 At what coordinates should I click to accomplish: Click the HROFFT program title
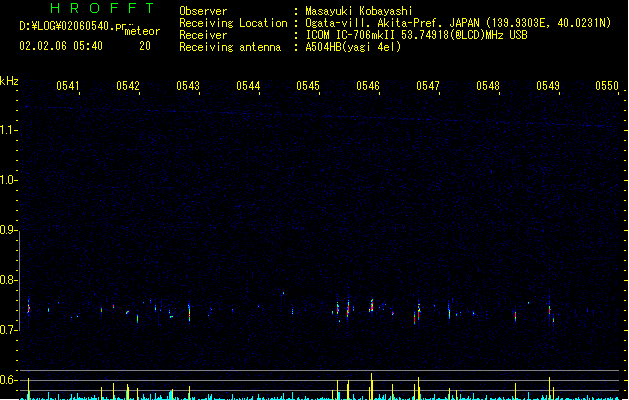[x=102, y=8]
